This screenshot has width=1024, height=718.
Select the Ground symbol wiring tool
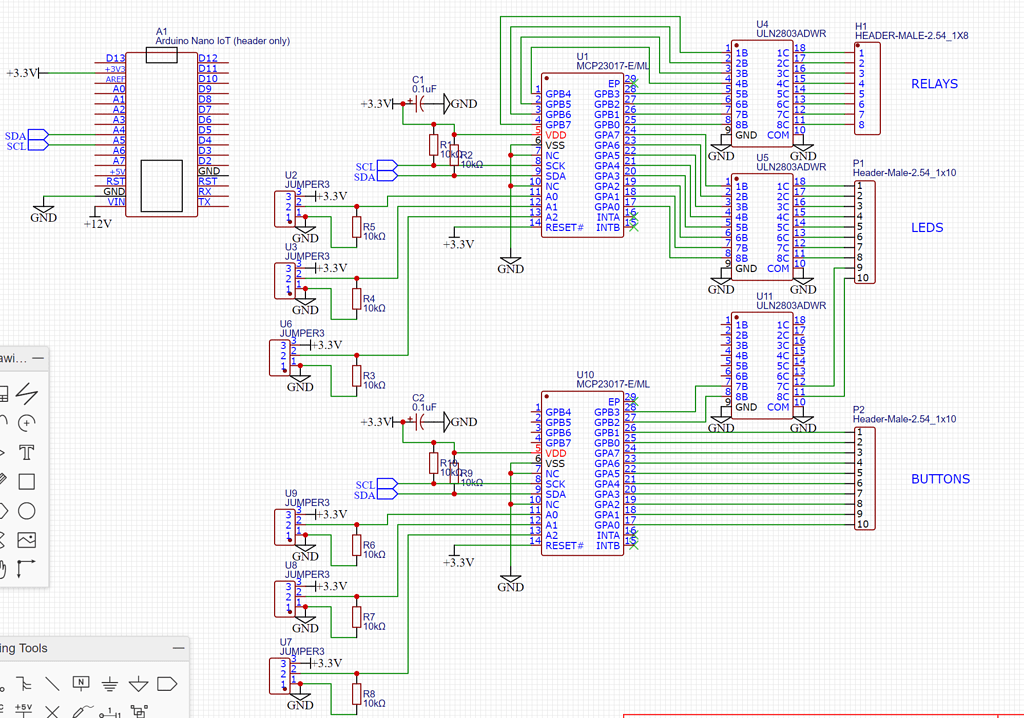click(x=110, y=683)
